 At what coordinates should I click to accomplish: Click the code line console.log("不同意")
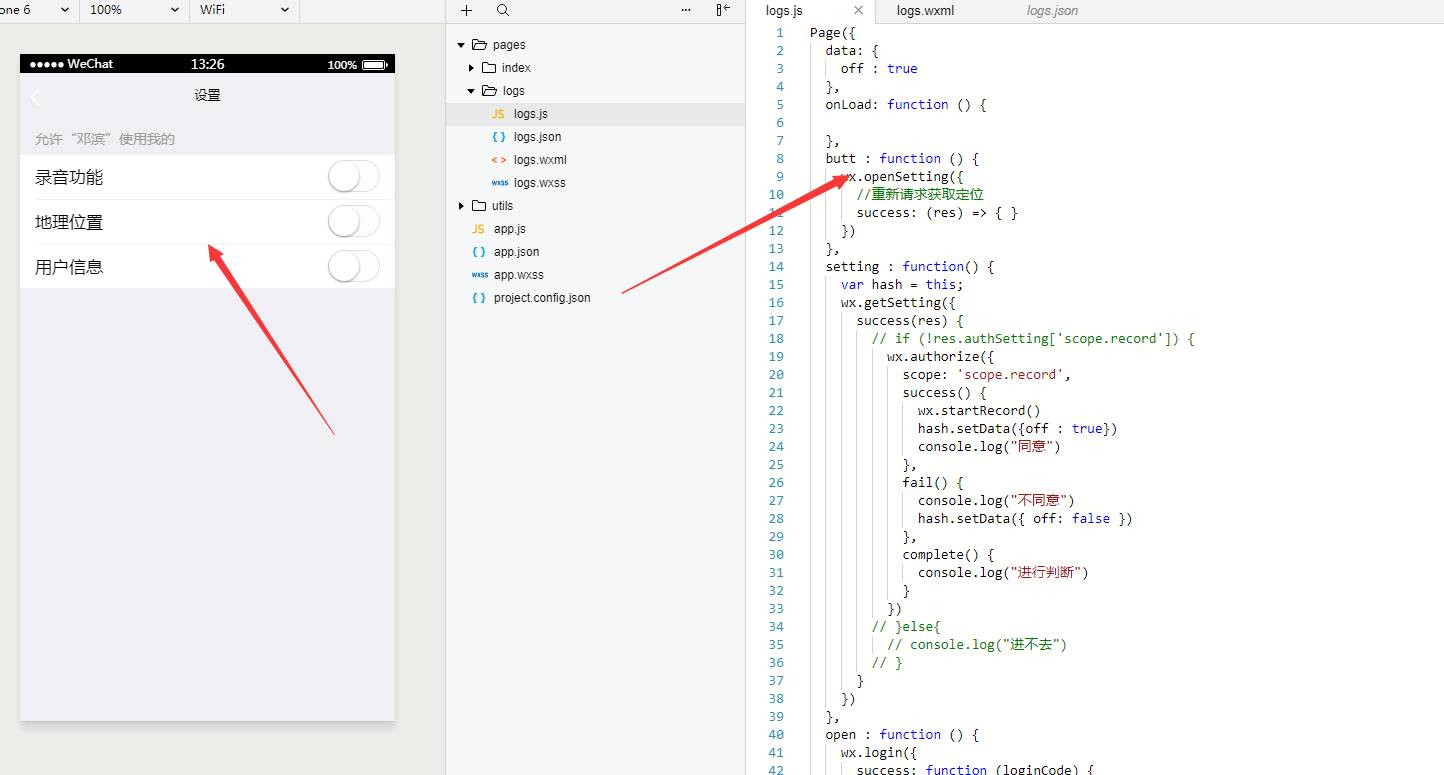996,501
